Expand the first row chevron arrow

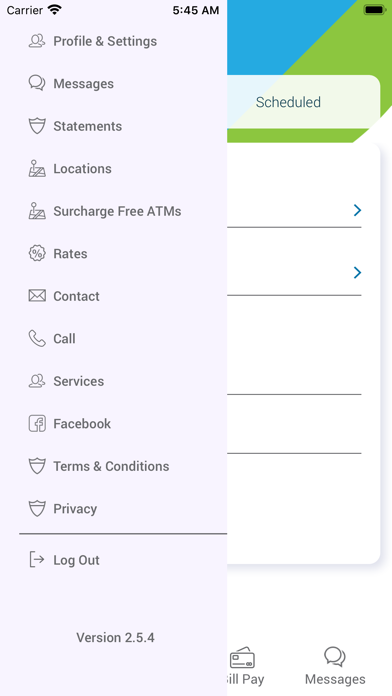coord(357,210)
